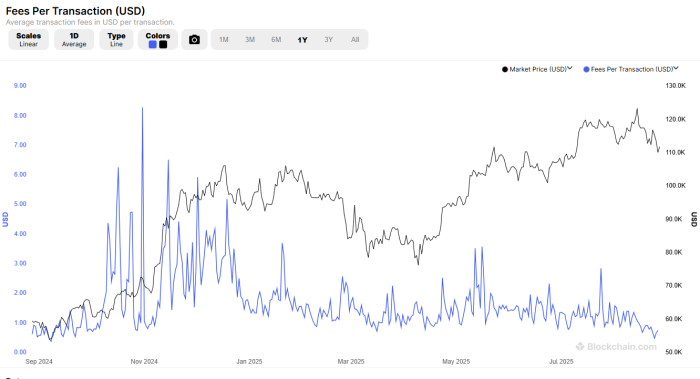Select the 6M time range
The height and width of the screenshot is (379, 700).
click(x=276, y=40)
